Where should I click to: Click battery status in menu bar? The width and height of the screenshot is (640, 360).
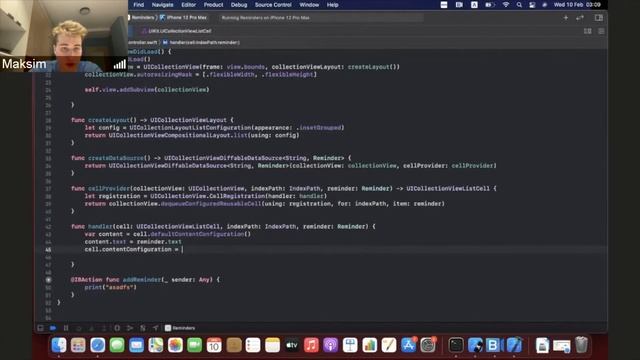(490, 5)
